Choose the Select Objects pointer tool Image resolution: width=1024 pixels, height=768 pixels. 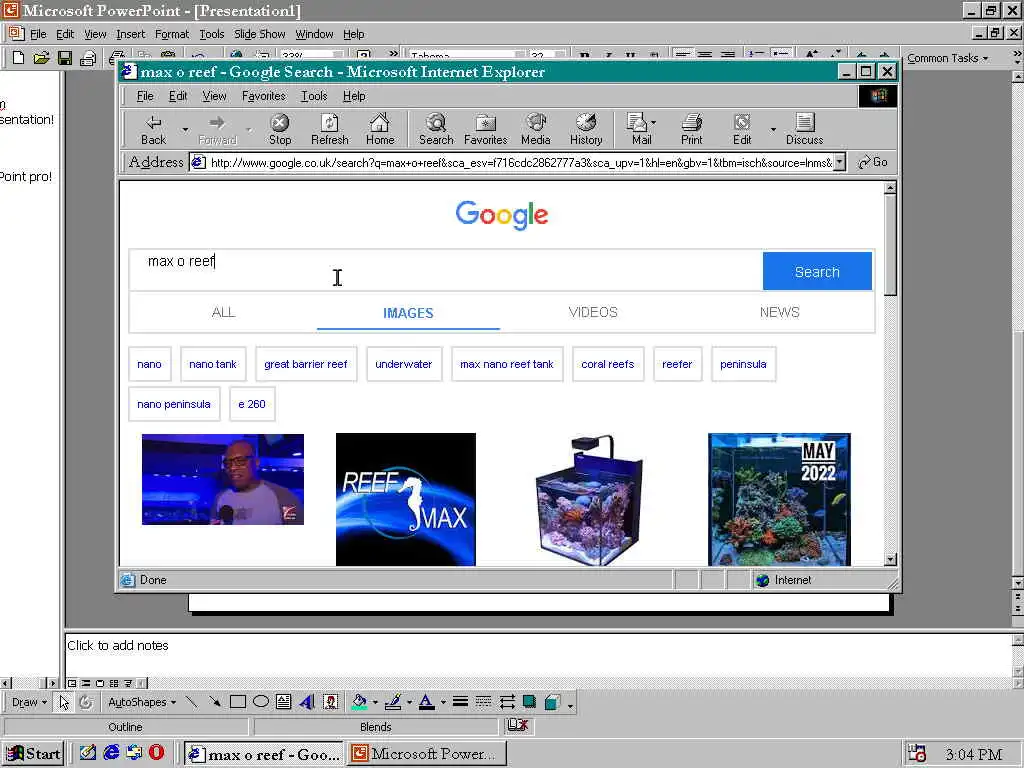coord(64,702)
